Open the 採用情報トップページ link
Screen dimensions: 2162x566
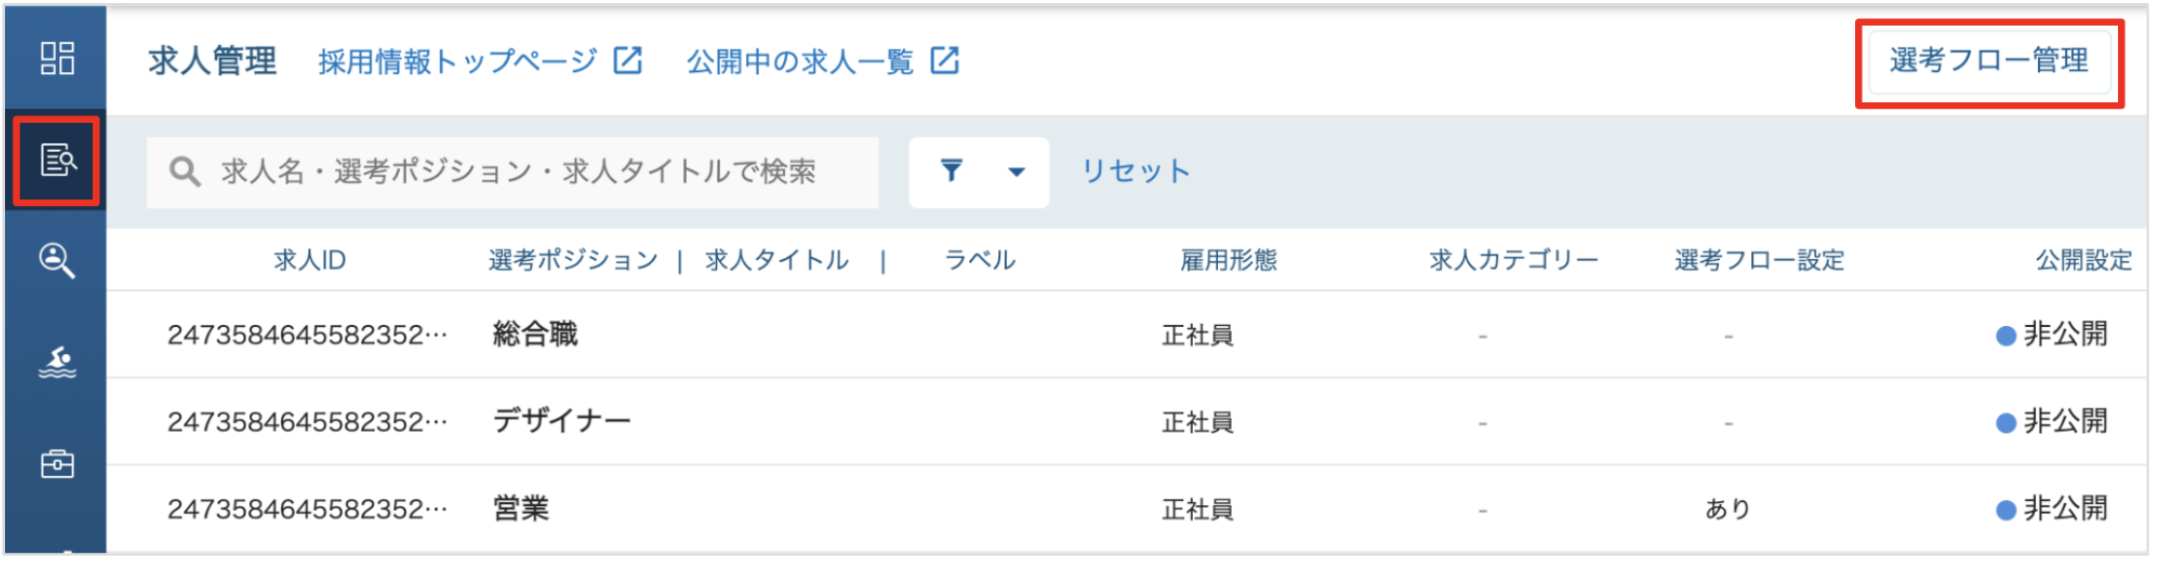458,61
